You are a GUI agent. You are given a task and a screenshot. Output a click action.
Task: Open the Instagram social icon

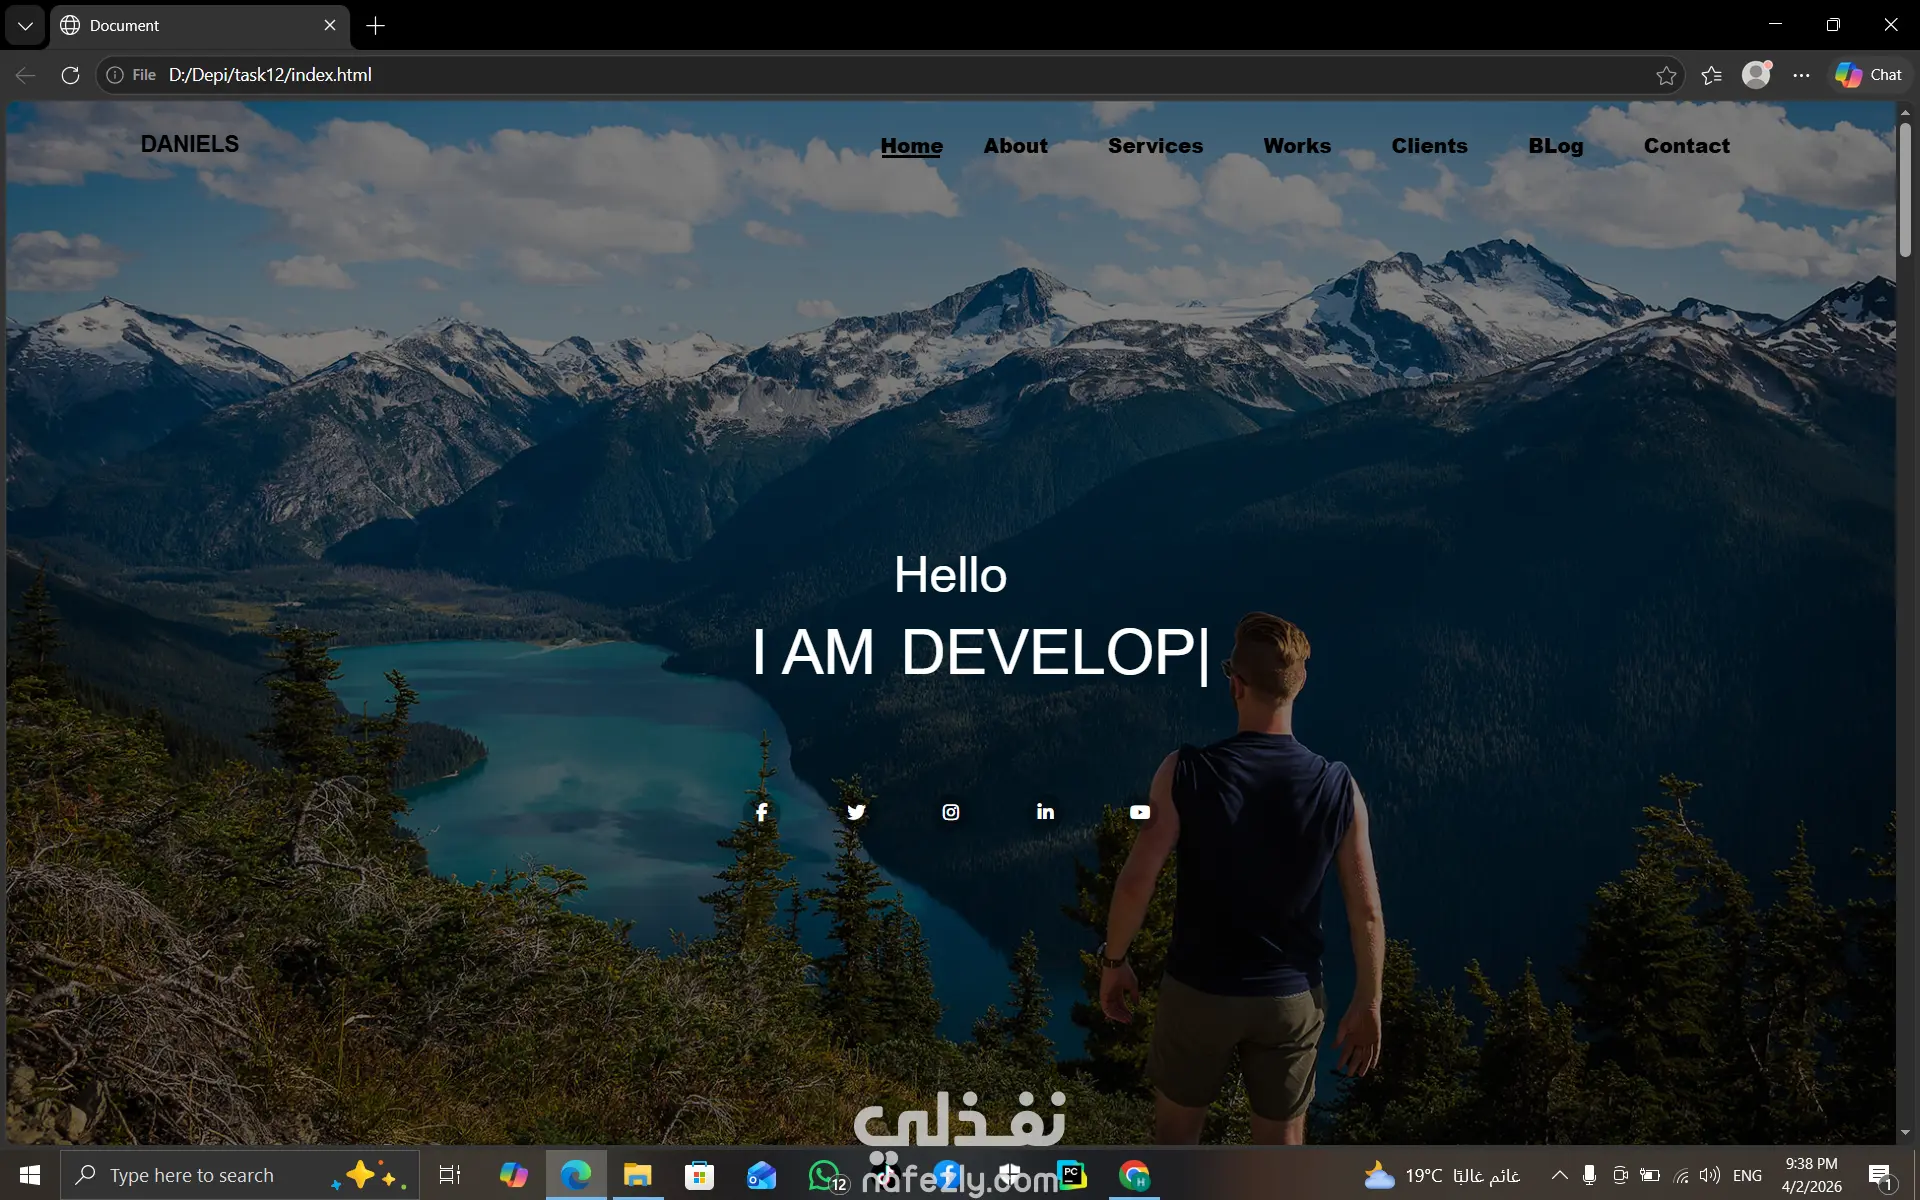pyautogui.click(x=951, y=812)
